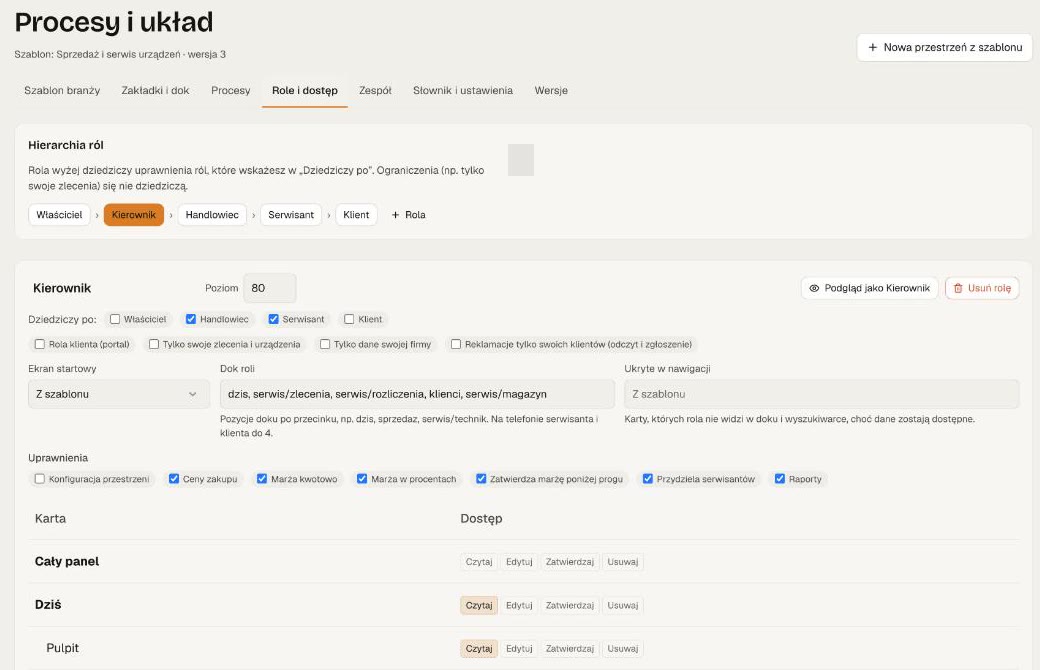
Task: Toggle Zatwierdzaj for Dziś row
Action: click(x=570, y=605)
